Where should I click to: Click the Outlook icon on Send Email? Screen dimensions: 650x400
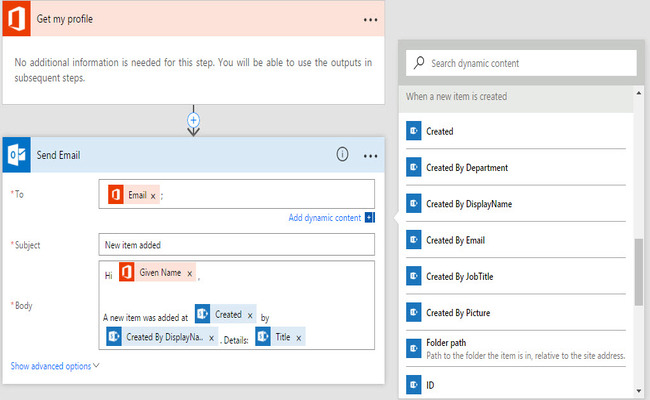point(18,155)
